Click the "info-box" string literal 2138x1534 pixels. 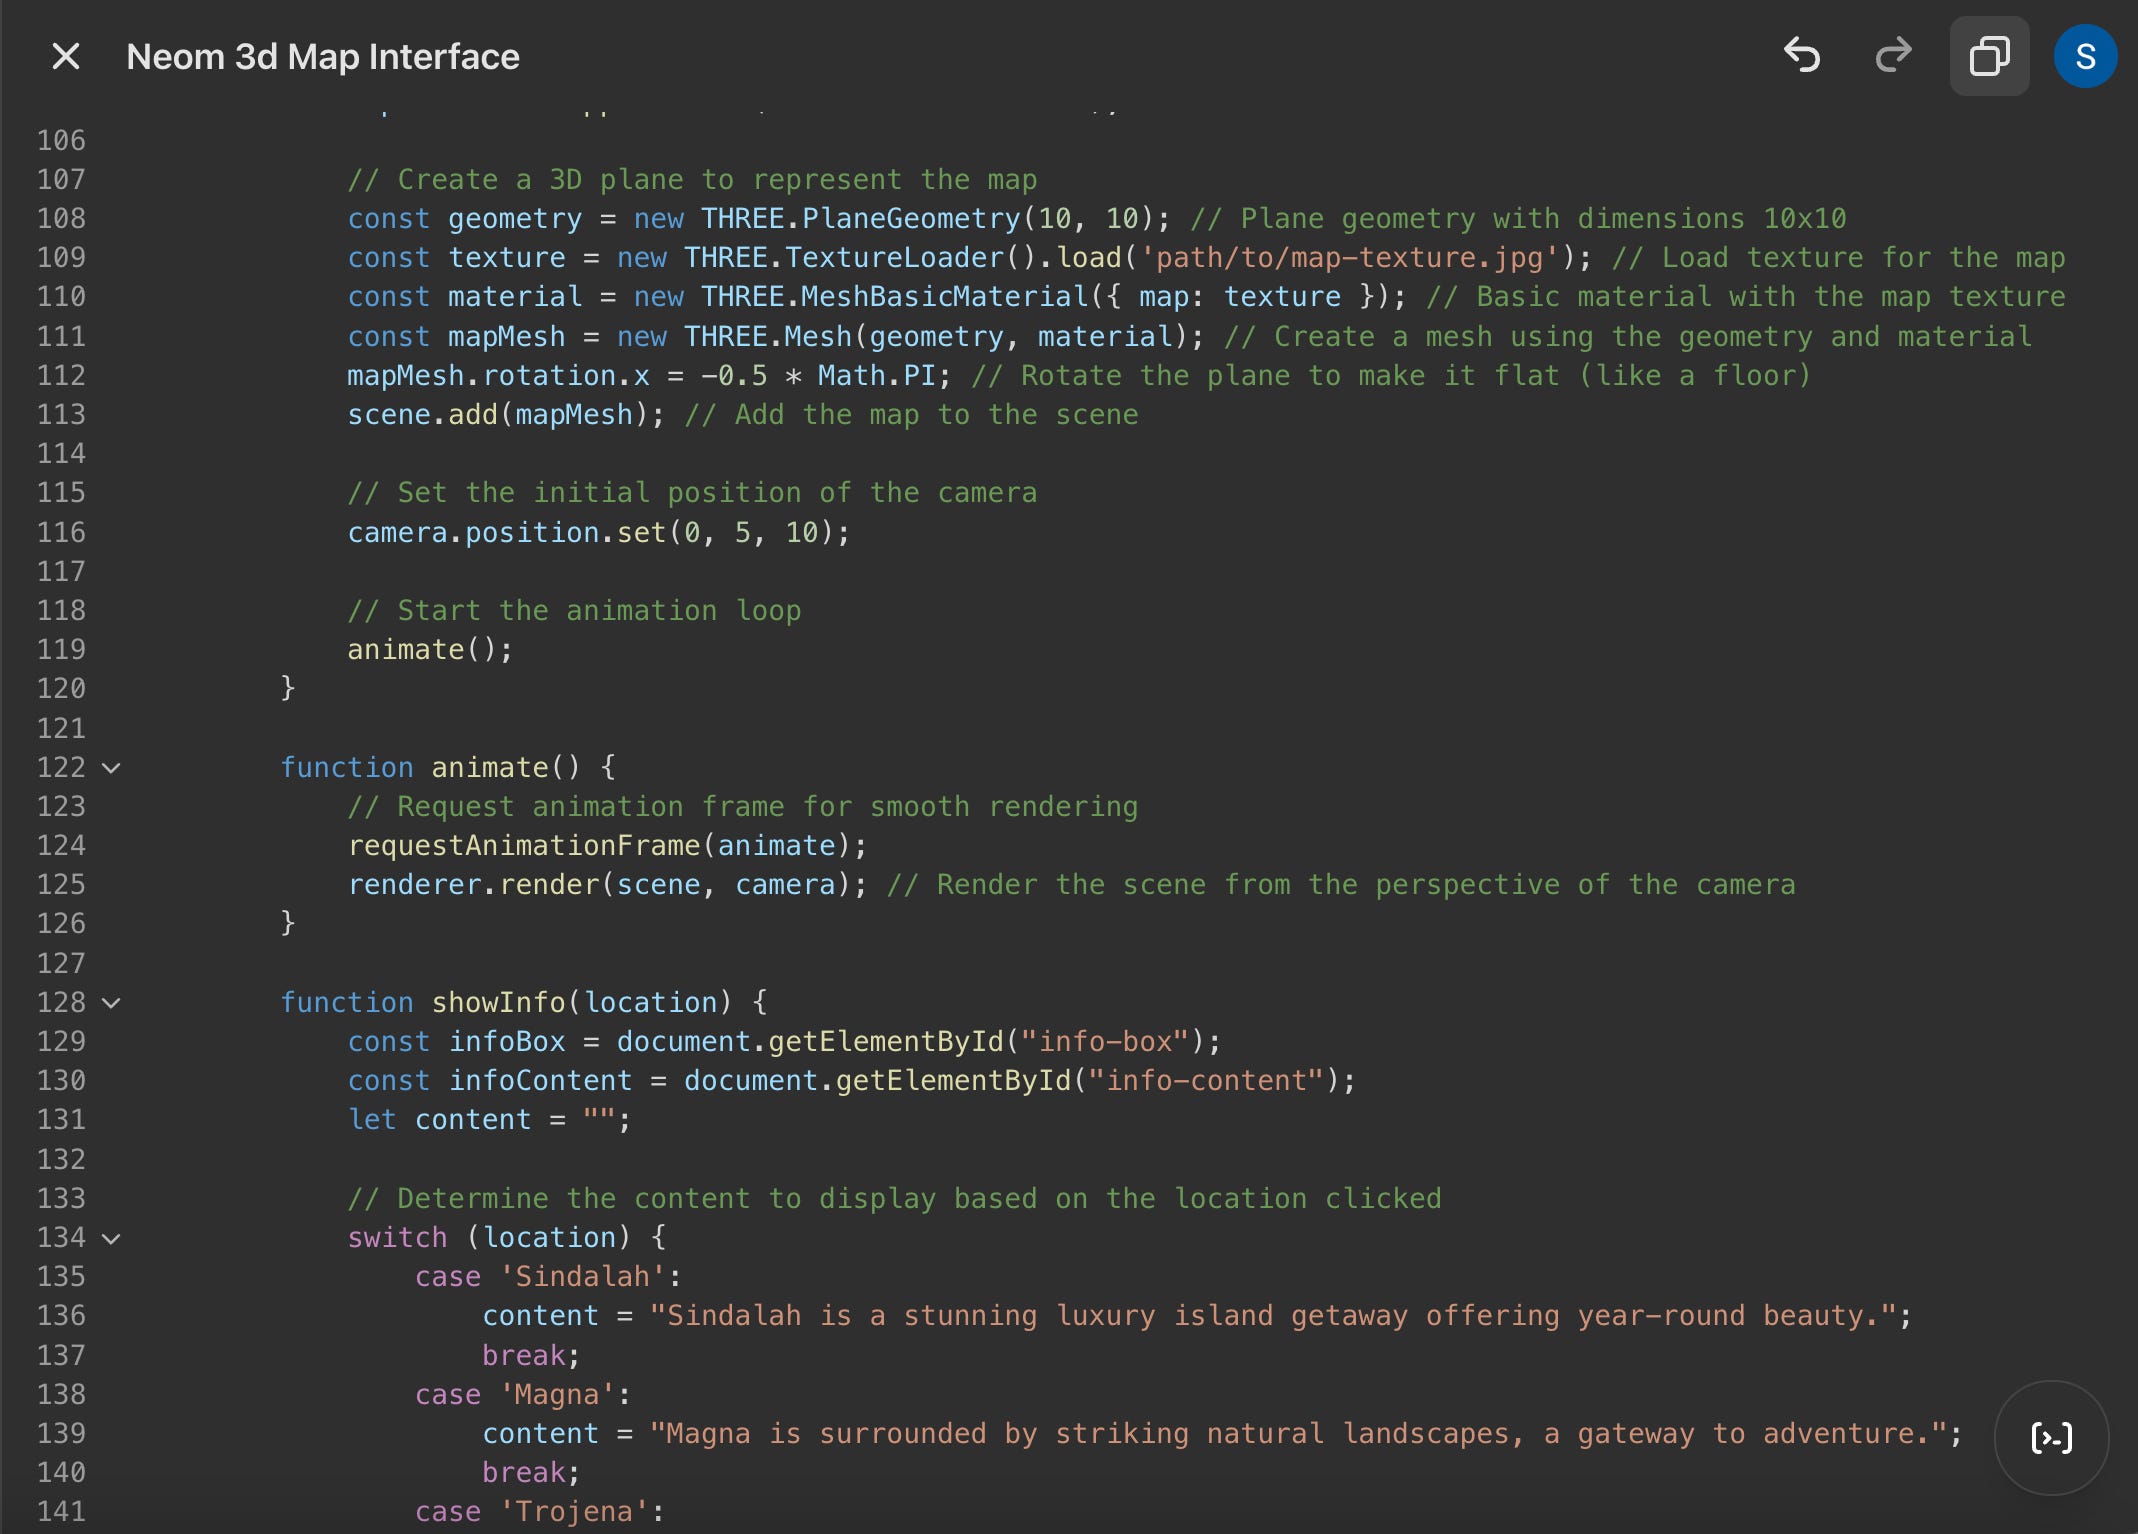point(1104,1042)
